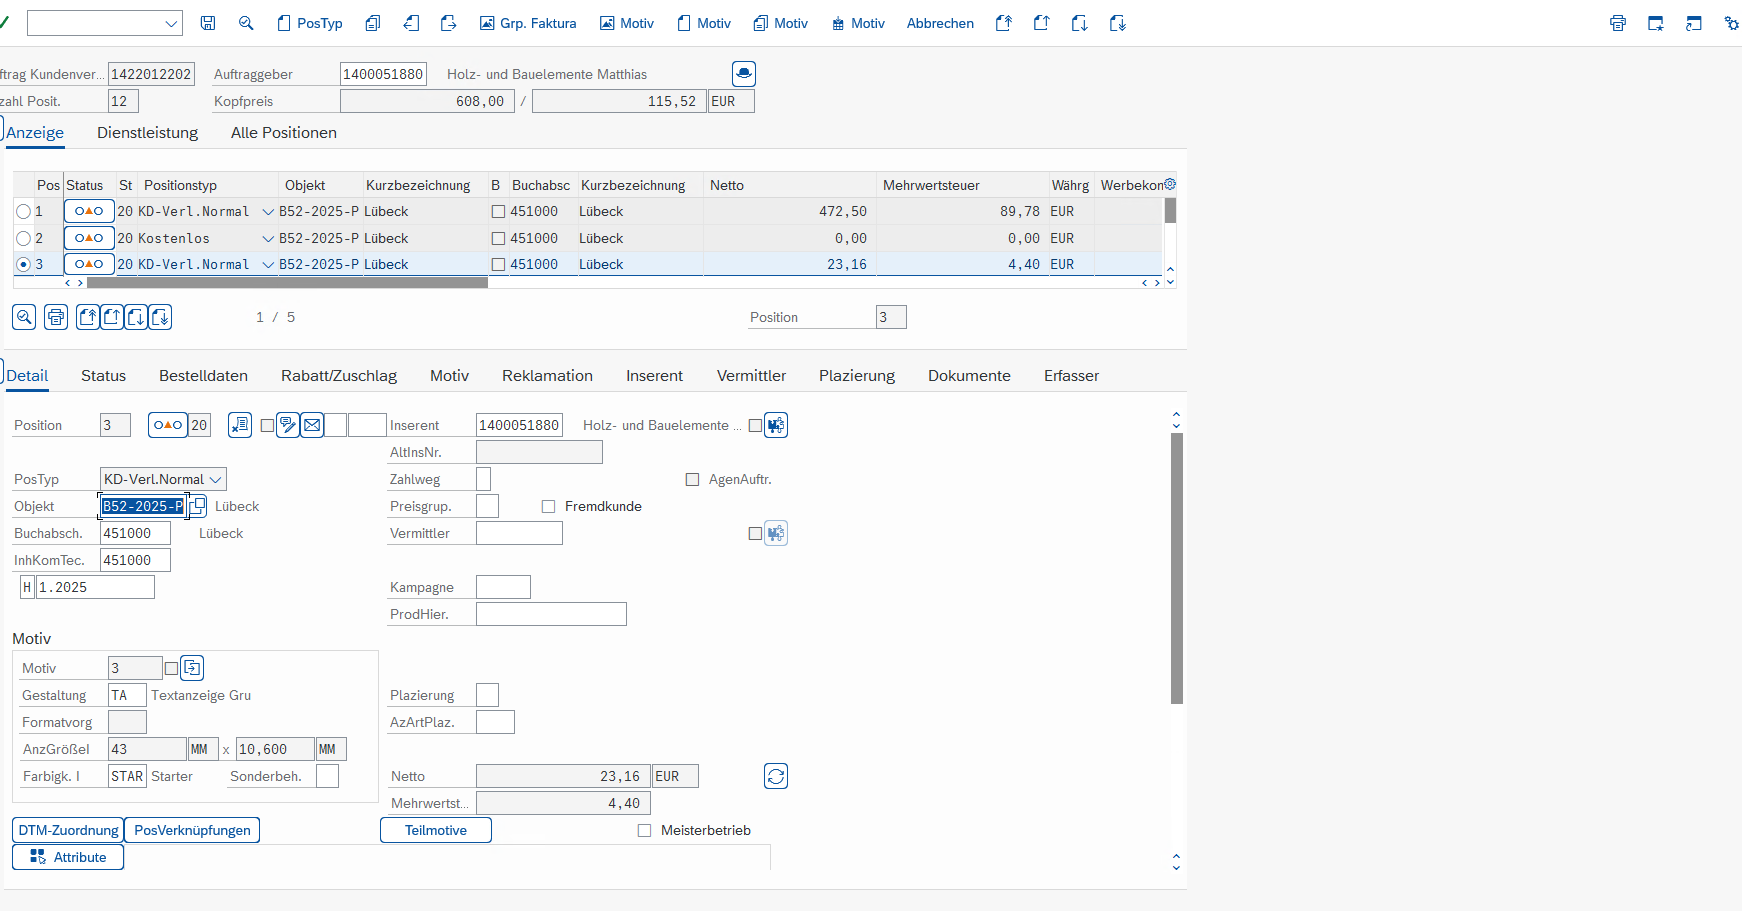The width and height of the screenshot is (1742, 911).
Task: Click the Motiv button with trash icon
Action: pyautogui.click(x=858, y=23)
